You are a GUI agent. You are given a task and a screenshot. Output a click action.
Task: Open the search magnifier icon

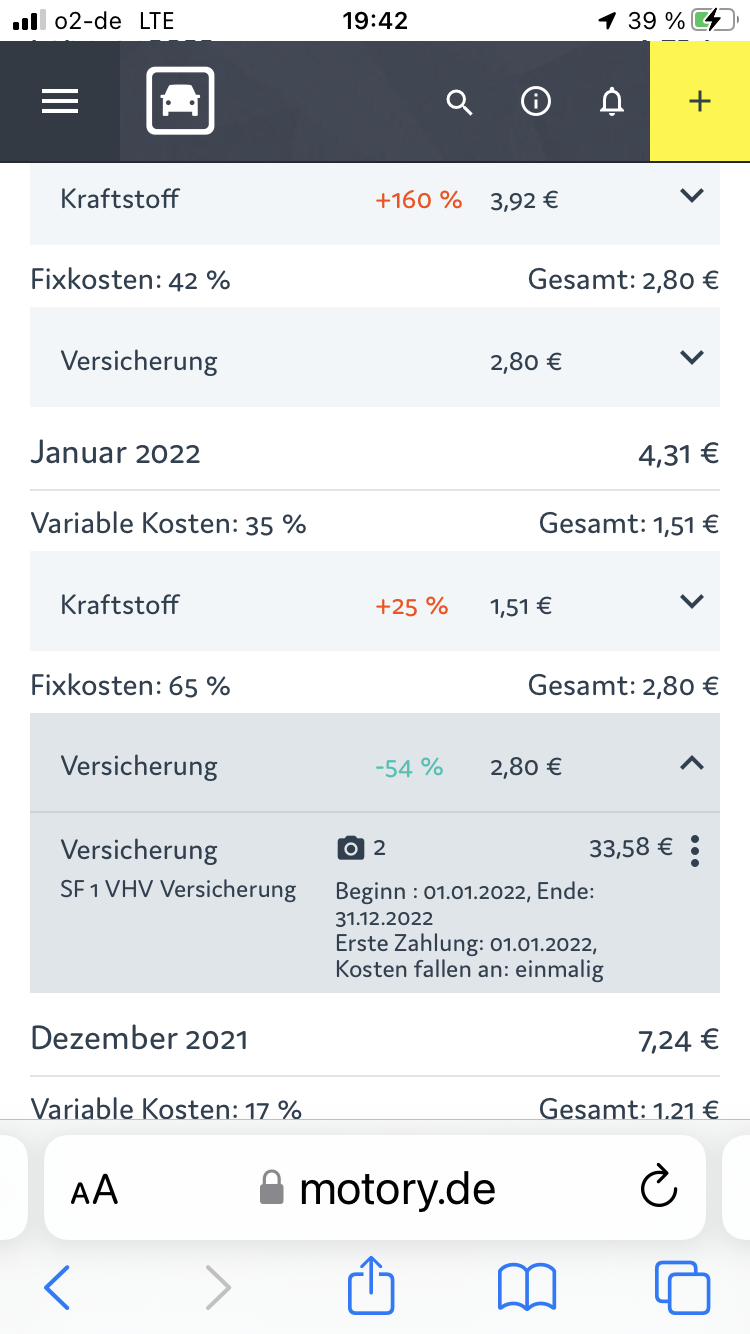459,102
